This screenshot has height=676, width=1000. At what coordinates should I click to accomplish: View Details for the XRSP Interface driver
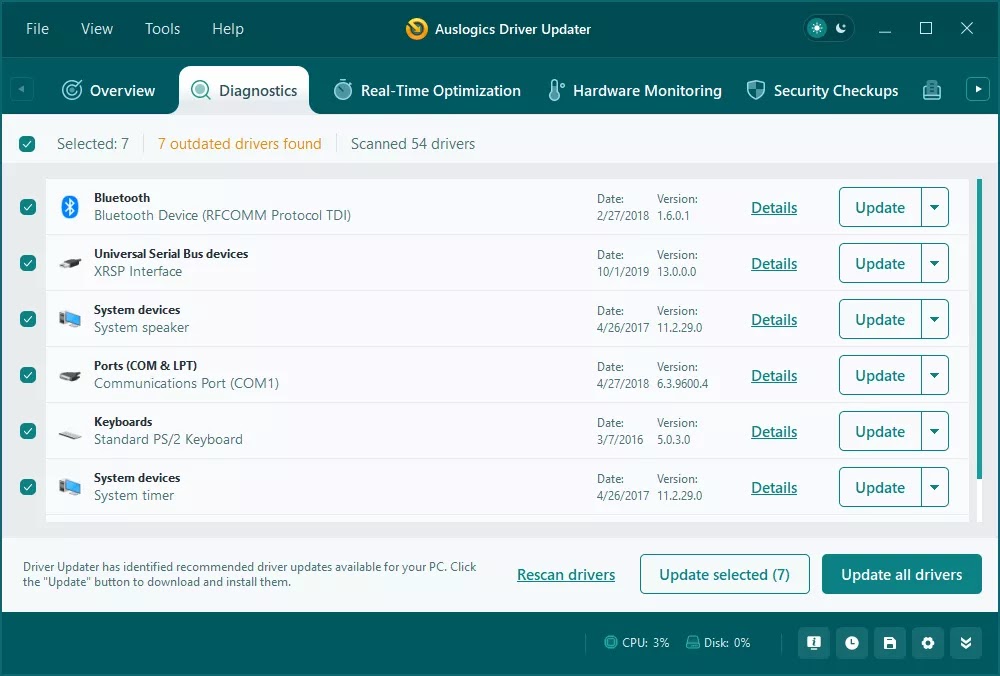773,263
